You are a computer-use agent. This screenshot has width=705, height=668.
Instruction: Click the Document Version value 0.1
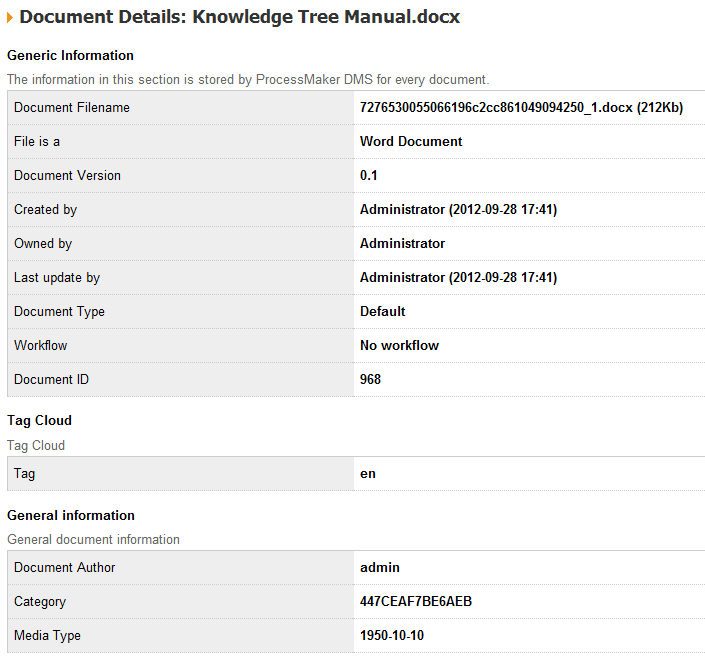click(369, 175)
